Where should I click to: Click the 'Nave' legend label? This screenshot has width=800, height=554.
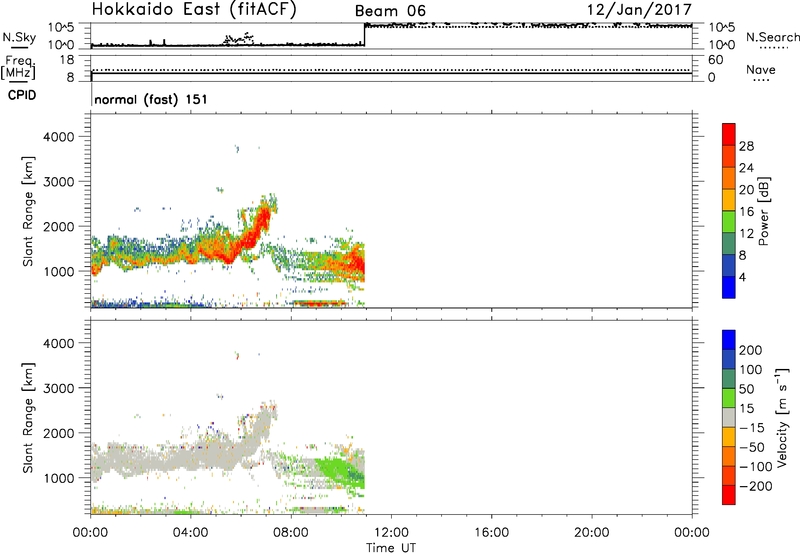760,70
